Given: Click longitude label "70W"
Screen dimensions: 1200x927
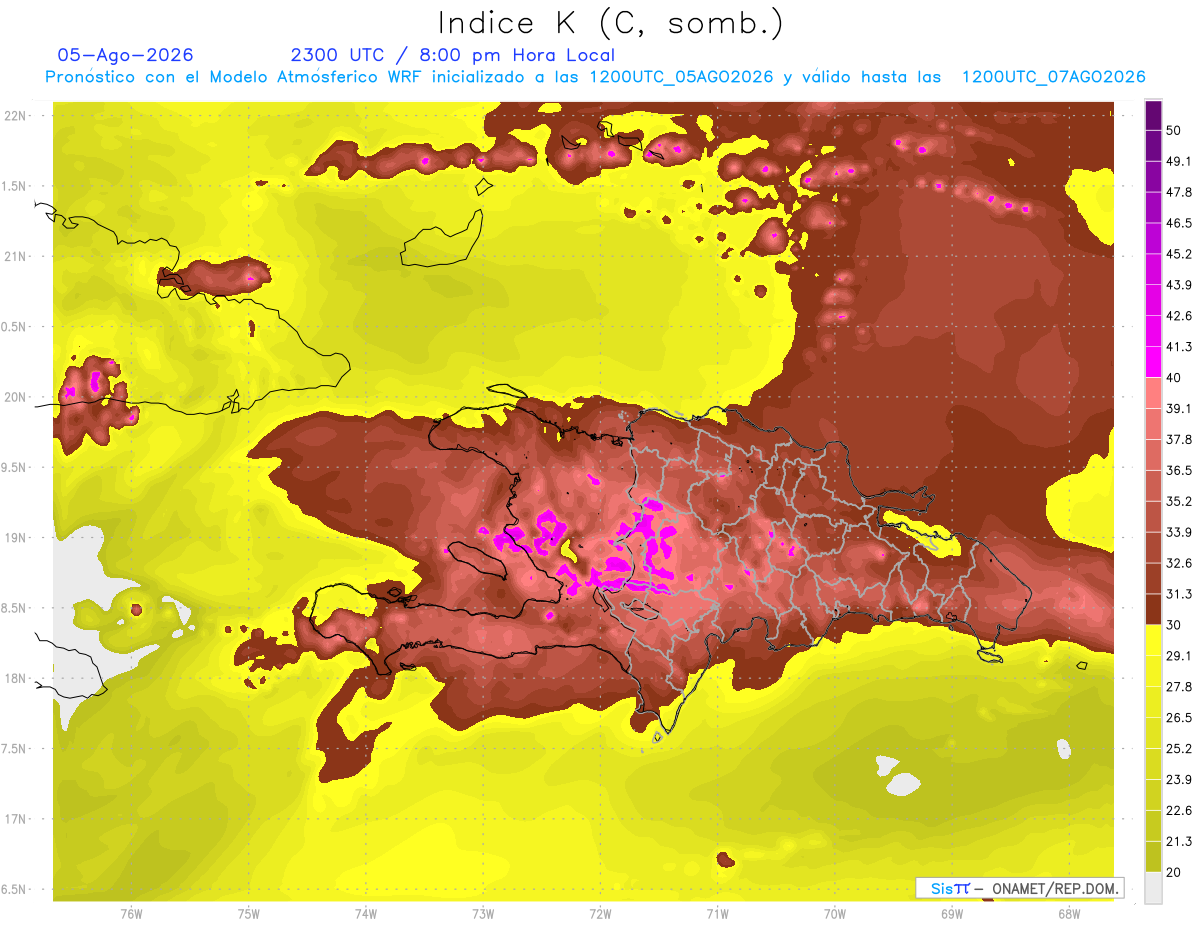Looking at the screenshot, I should click(834, 914).
